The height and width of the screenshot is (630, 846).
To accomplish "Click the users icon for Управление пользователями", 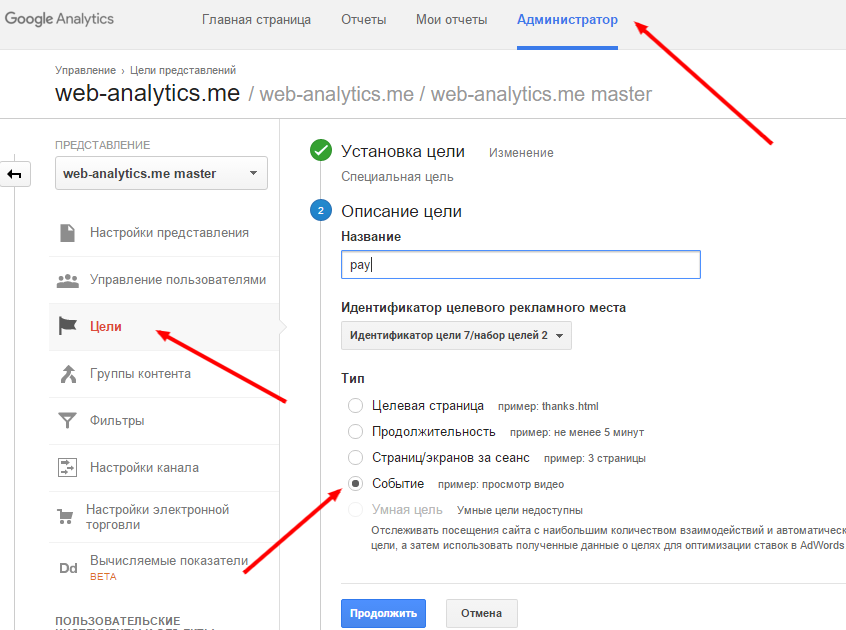I will coord(68,280).
